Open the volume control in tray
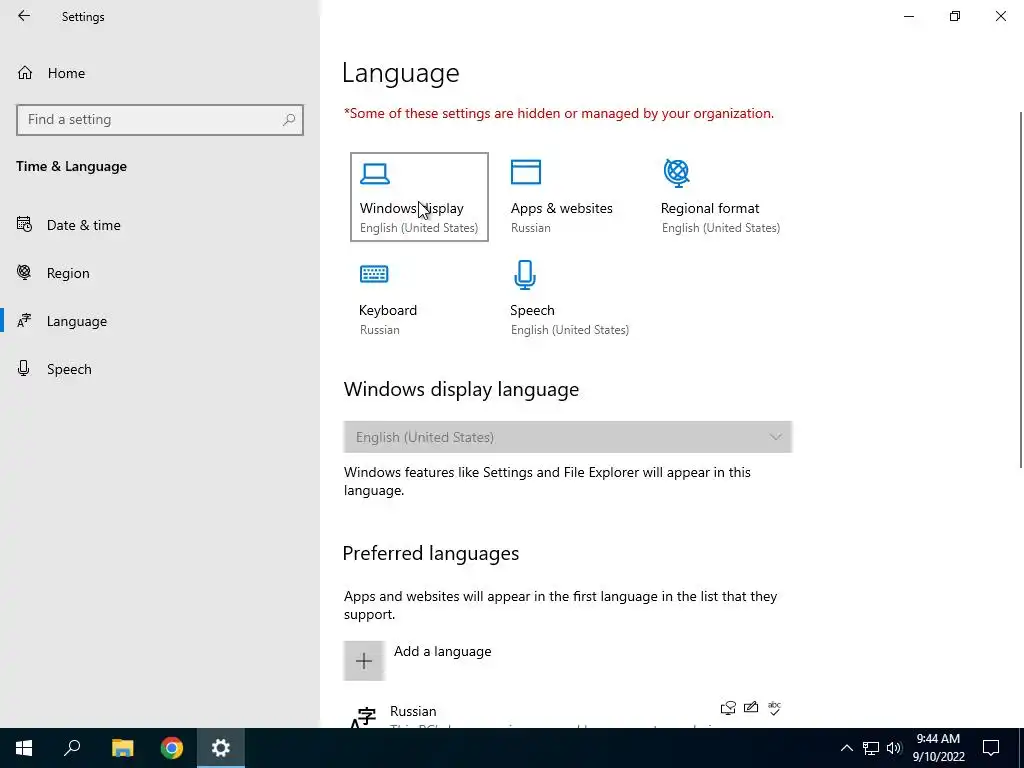 tap(894, 748)
